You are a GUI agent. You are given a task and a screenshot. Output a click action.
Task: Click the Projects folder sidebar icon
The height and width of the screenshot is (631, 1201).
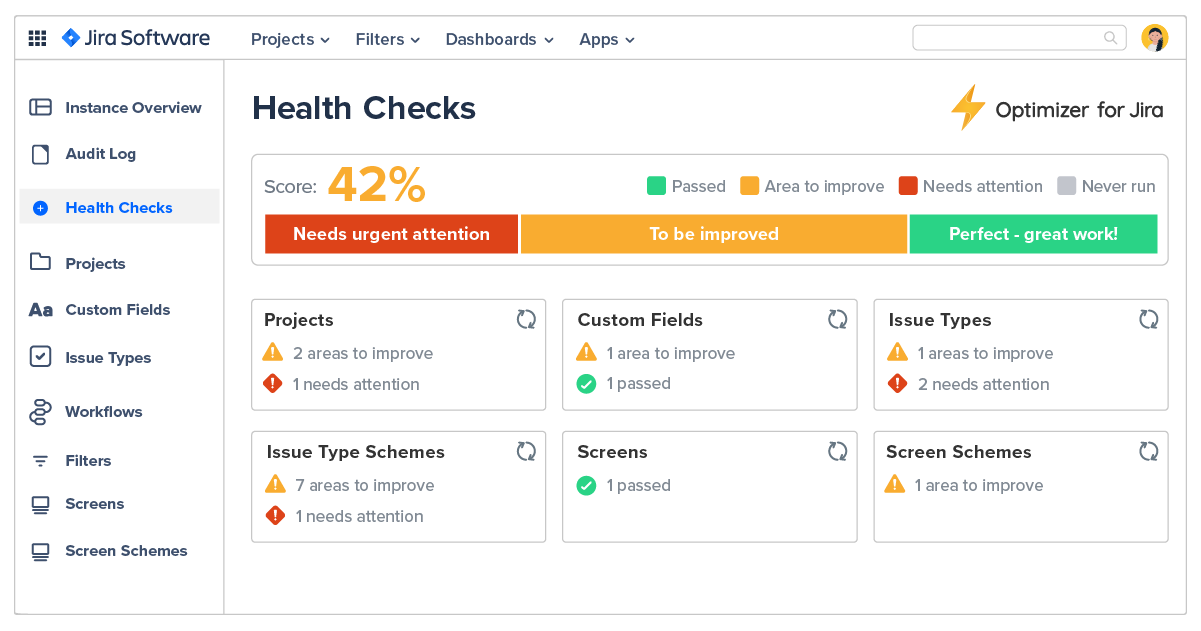(40, 262)
